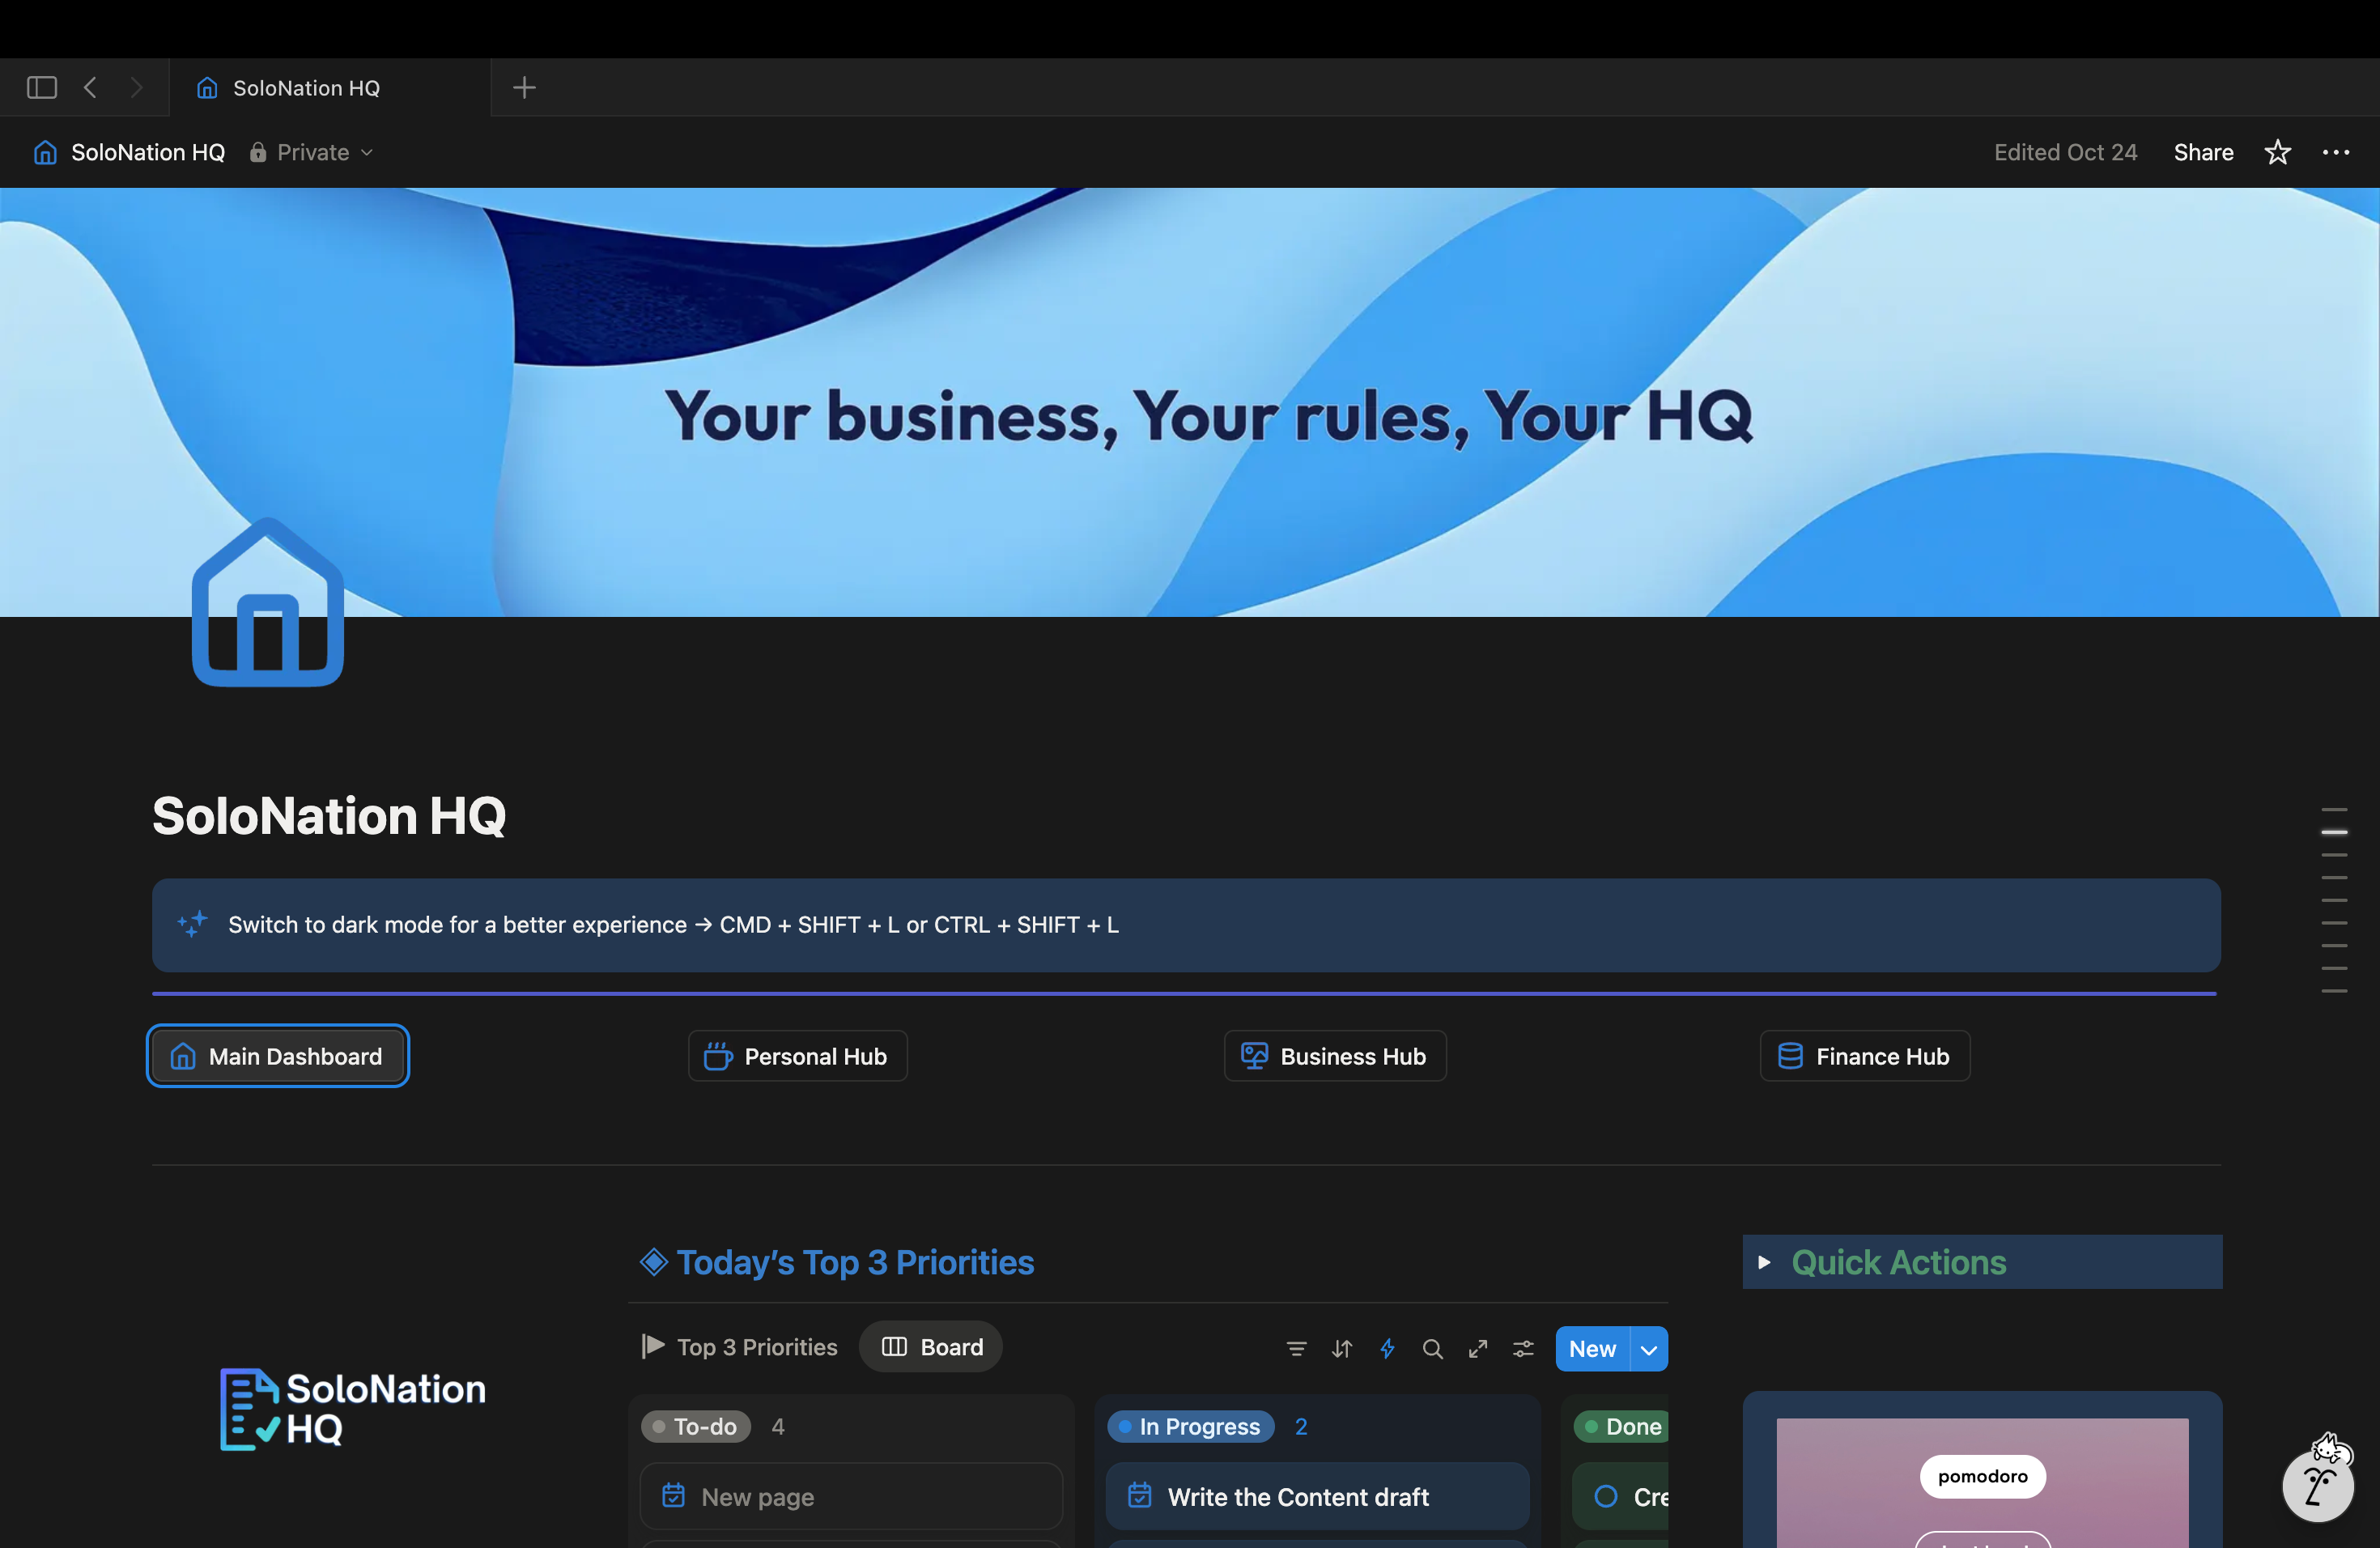Open the board view settings sliders
The image size is (2380, 1548).
pos(1523,1349)
